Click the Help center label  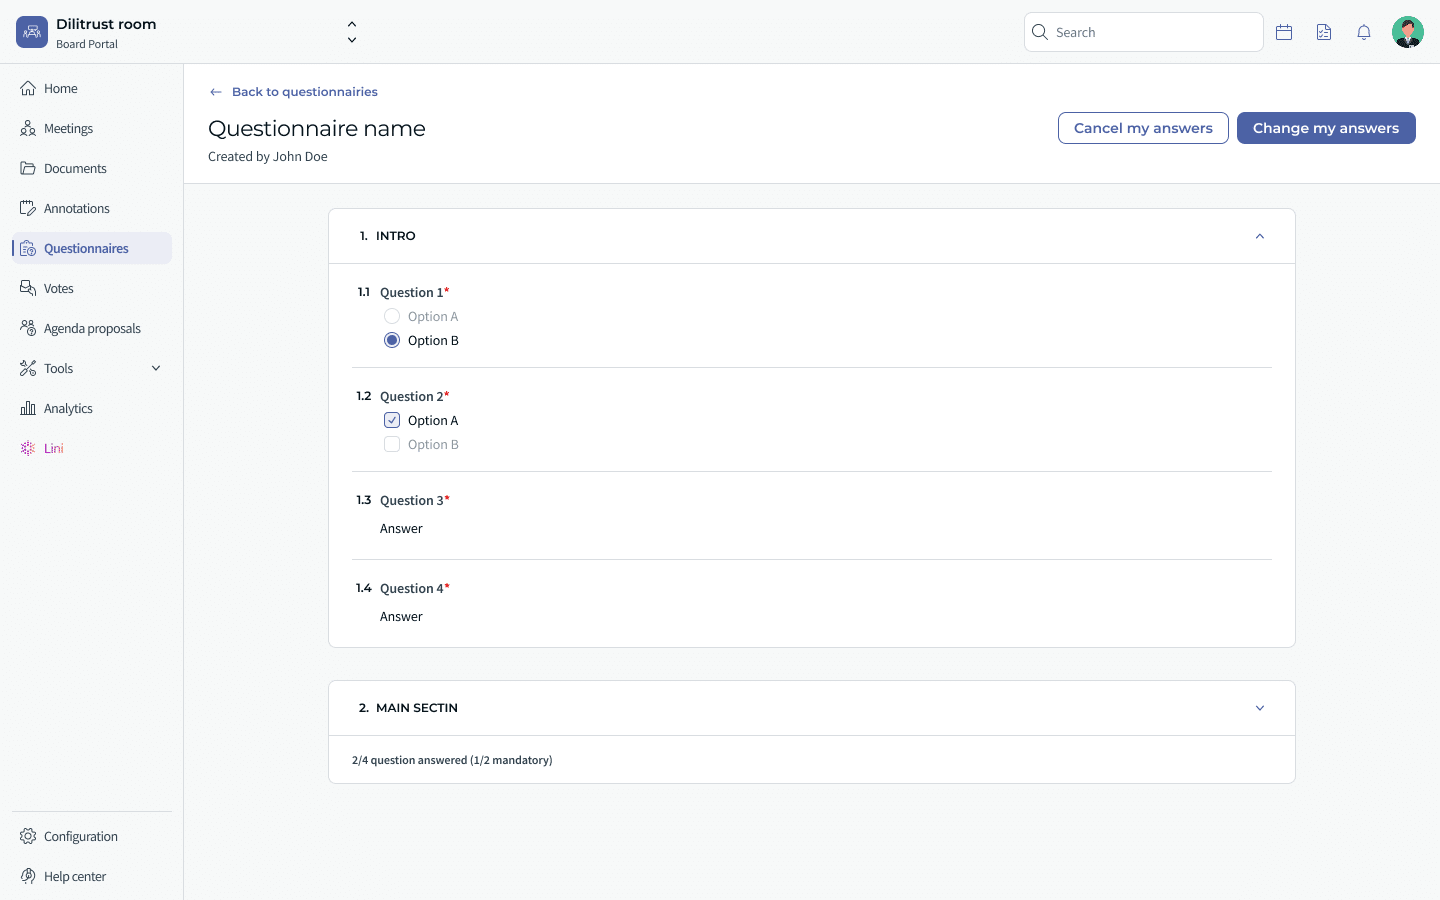[x=75, y=876]
